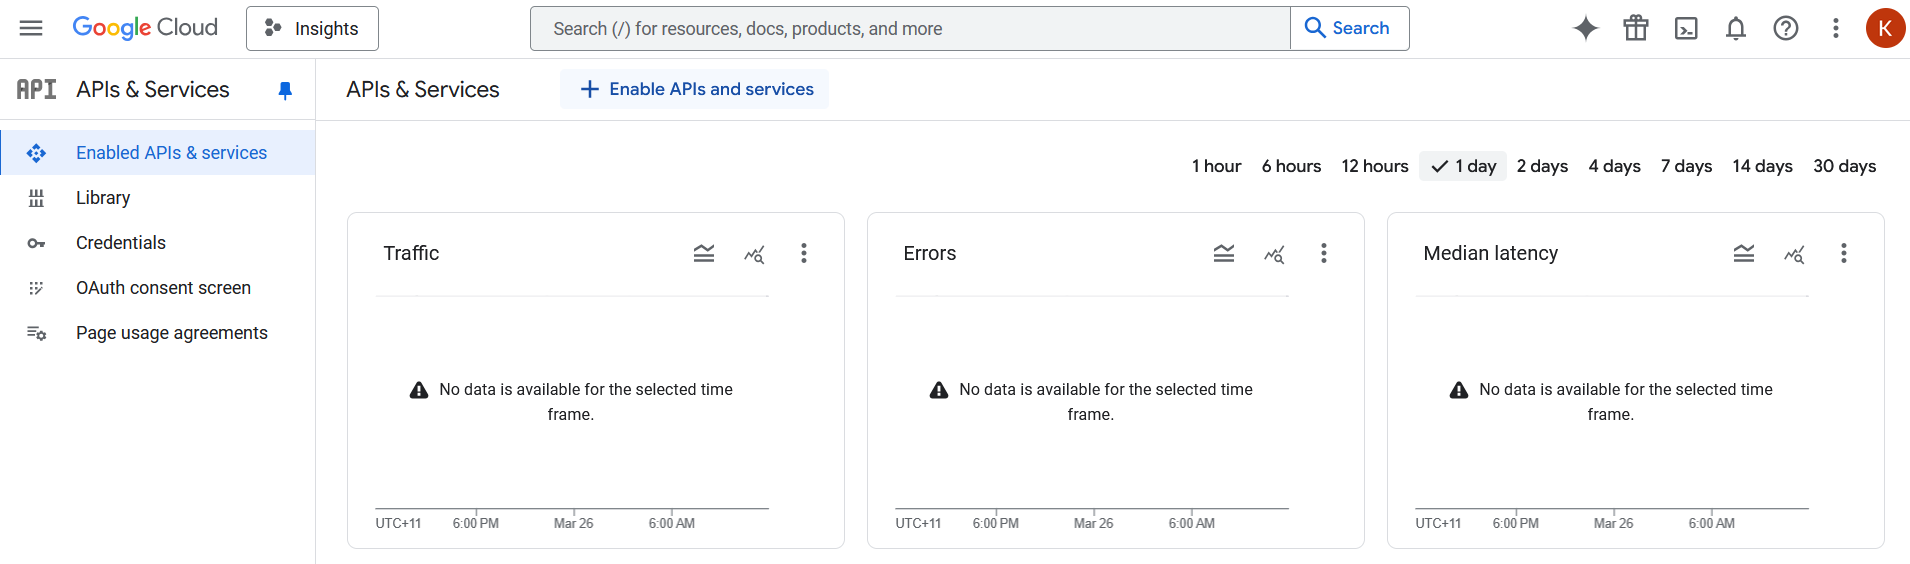This screenshot has width=1910, height=564.
Task: Click the Errors card title
Action: pos(930,253)
